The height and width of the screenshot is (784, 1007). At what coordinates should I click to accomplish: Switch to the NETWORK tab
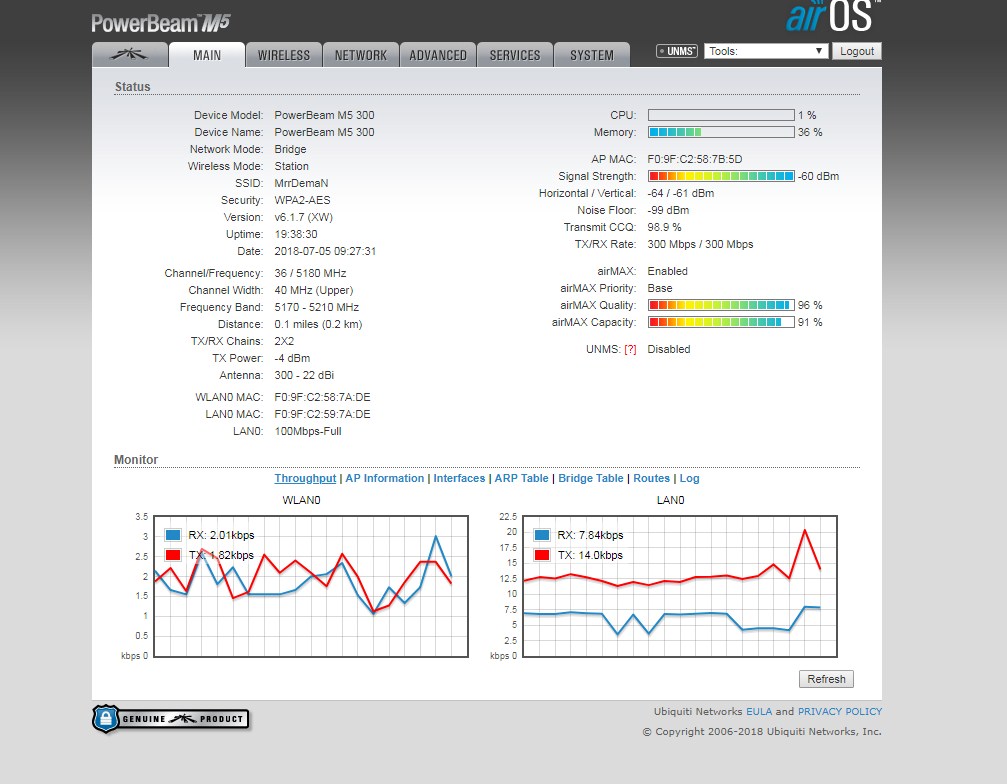coord(361,55)
